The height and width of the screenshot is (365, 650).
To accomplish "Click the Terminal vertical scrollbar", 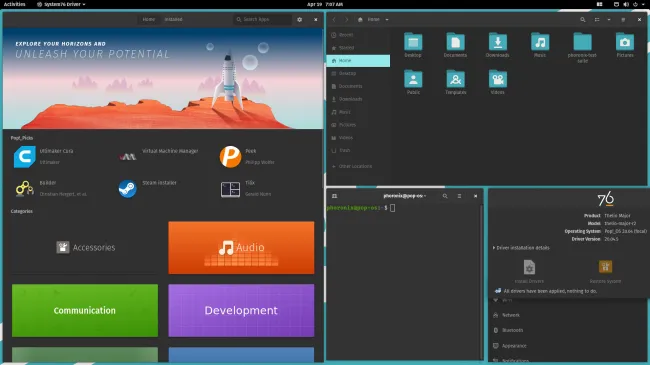I will (482, 282).
